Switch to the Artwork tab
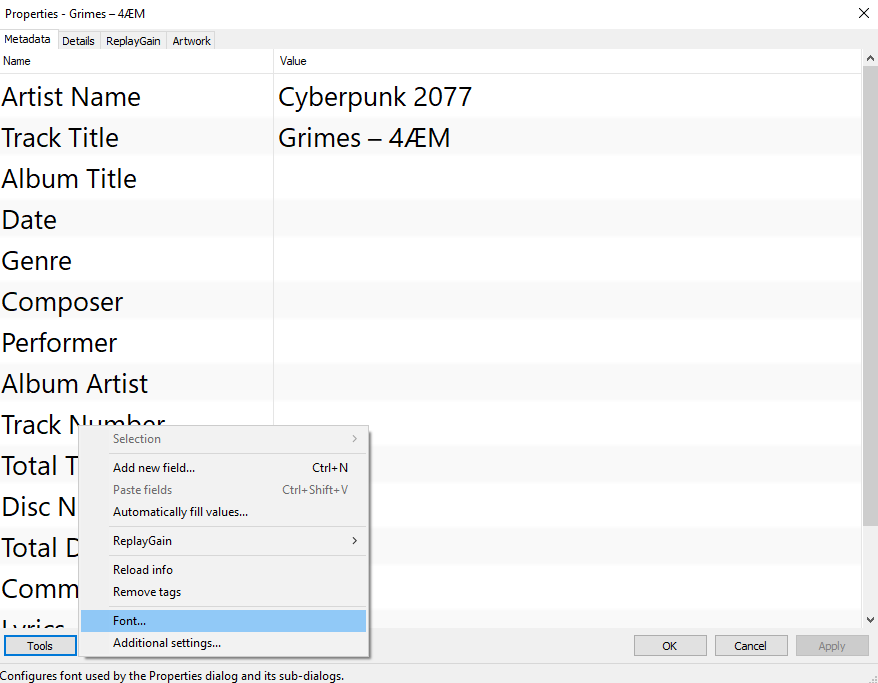 point(191,41)
